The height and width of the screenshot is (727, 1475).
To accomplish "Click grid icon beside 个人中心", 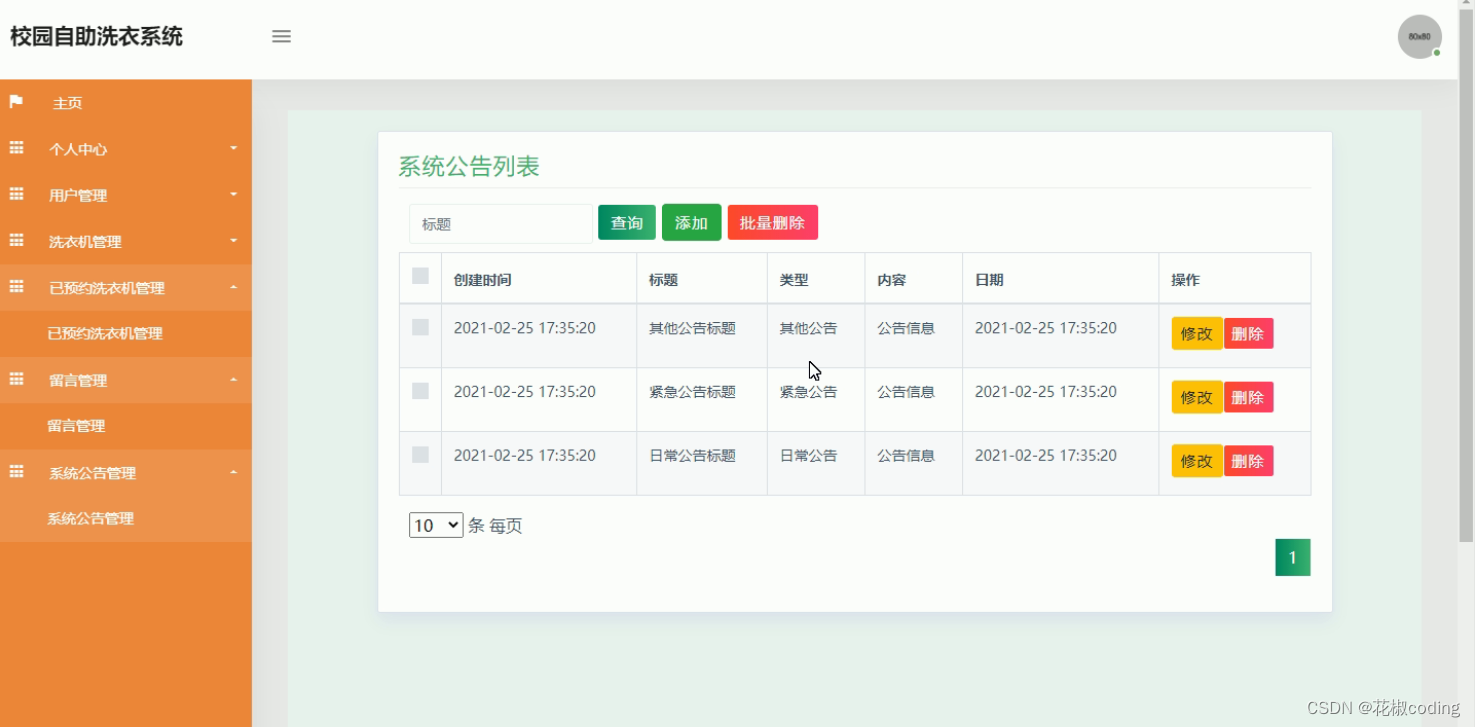I will click(x=16, y=148).
